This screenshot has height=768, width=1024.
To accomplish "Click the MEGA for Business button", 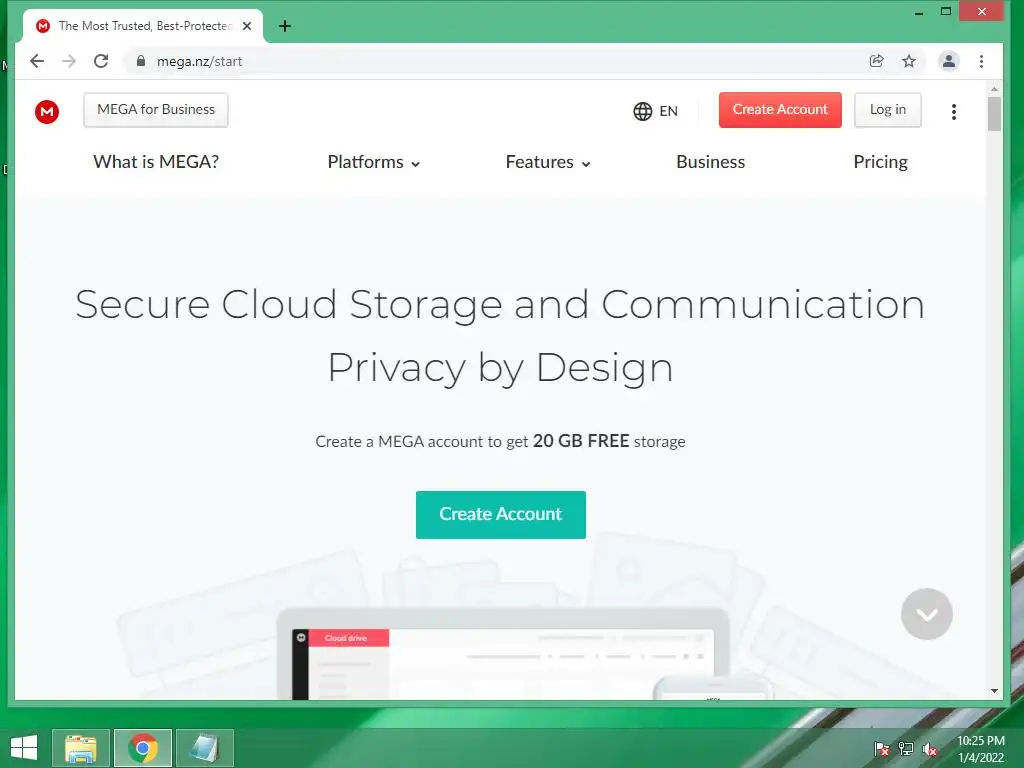I will tap(156, 110).
